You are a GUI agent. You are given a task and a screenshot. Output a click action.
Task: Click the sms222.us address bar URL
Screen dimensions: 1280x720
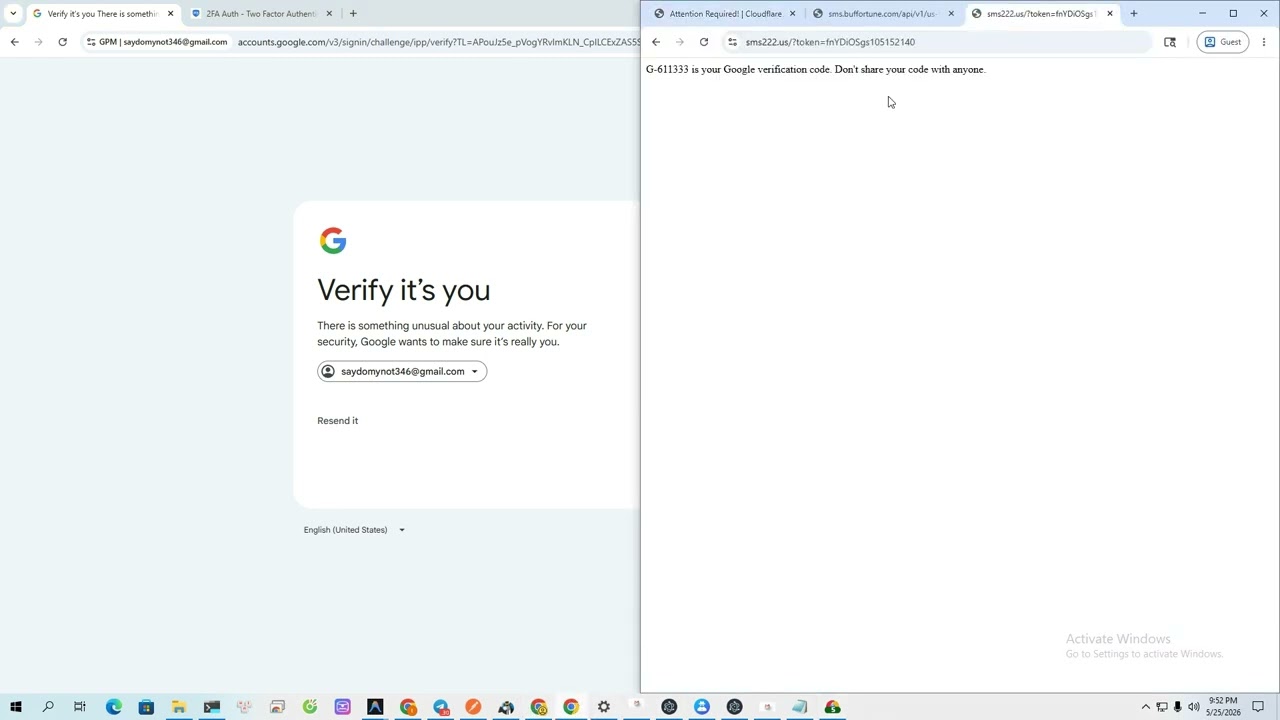(x=830, y=42)
